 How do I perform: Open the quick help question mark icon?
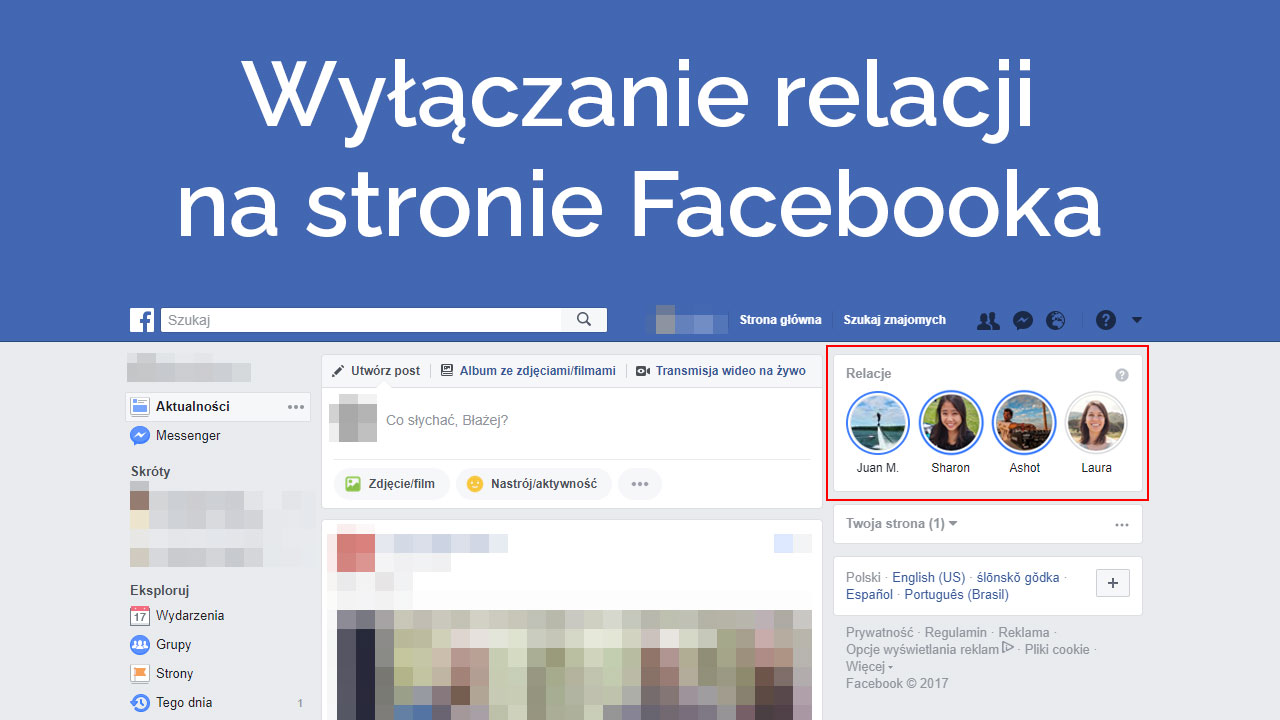[1105, 320]
